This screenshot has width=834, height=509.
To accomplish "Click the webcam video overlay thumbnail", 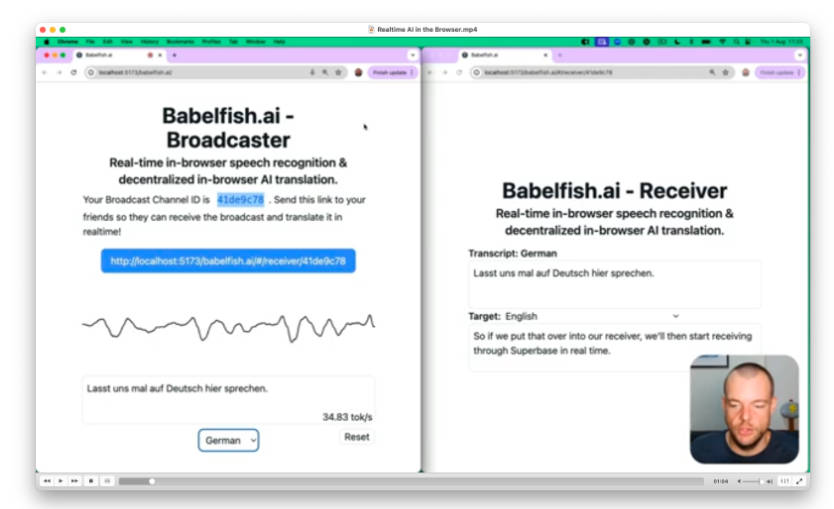I will 744,409.
